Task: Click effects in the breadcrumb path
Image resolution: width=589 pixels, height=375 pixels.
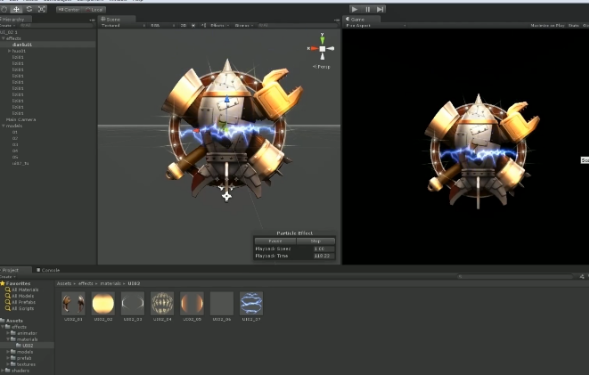Action: [85, 283]
